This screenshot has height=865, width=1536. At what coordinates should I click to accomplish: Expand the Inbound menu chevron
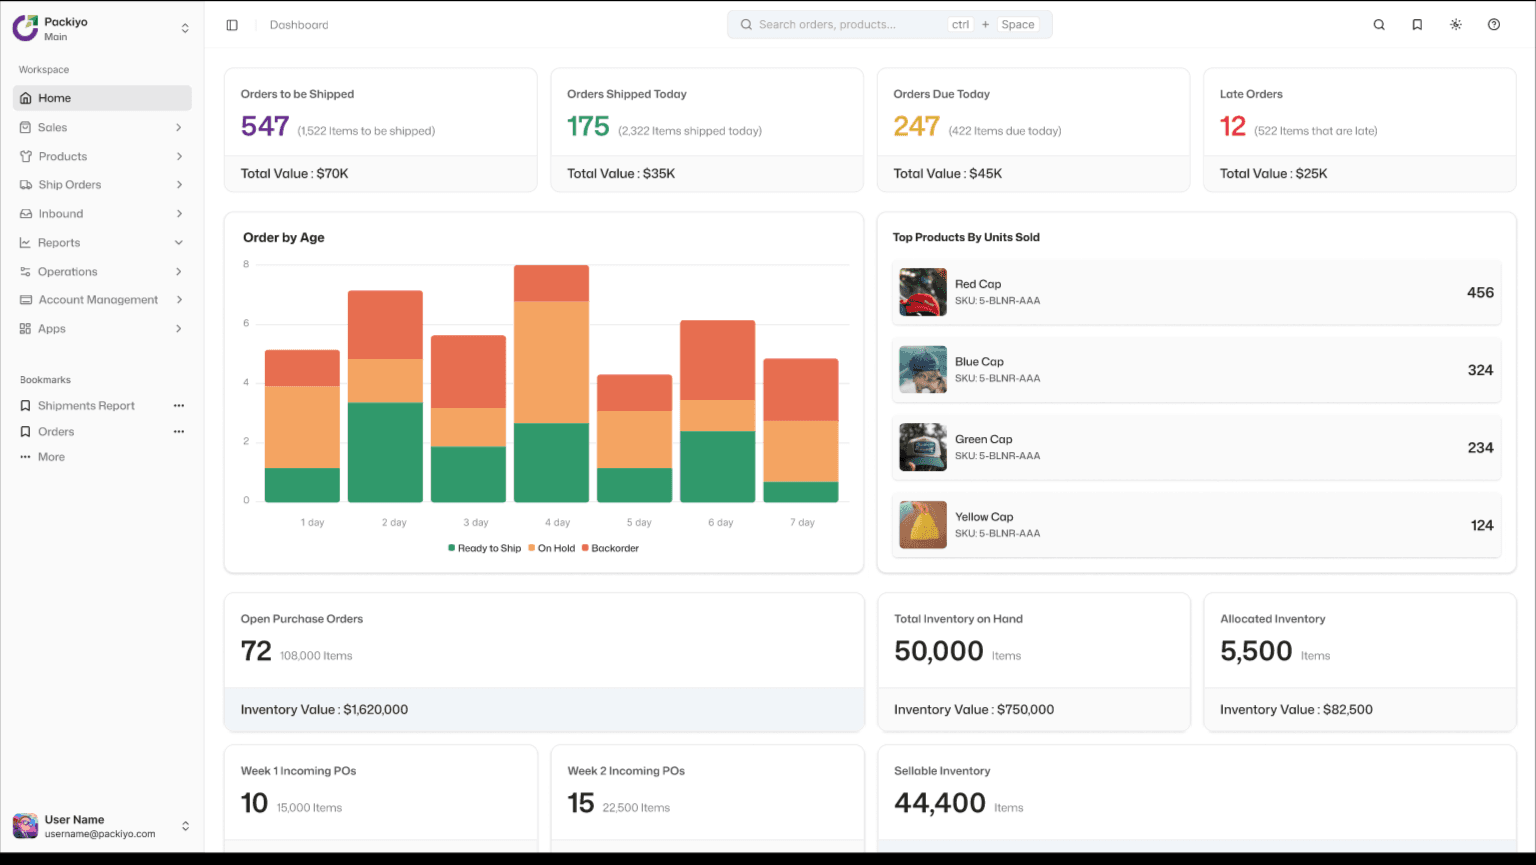tap(179, 214)
